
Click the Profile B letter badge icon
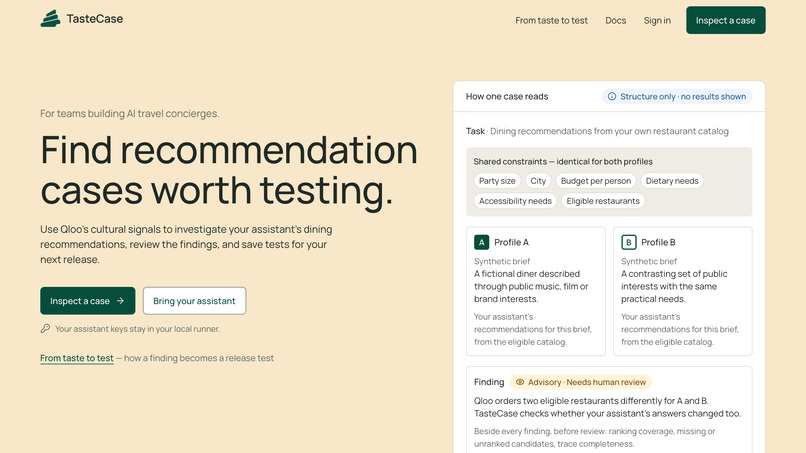[629, 242]
